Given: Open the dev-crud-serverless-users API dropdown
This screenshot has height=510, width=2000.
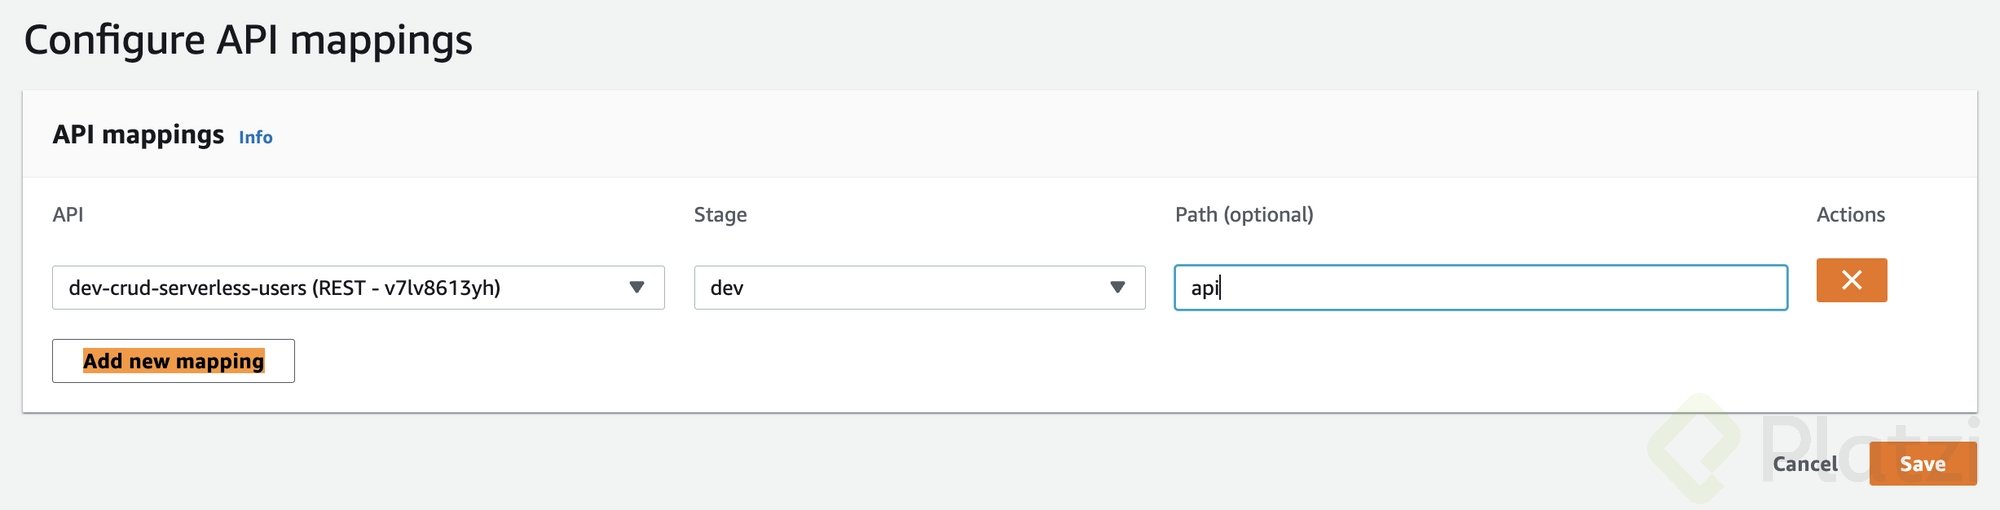Looking at the screenshot, I should (358, 287).
